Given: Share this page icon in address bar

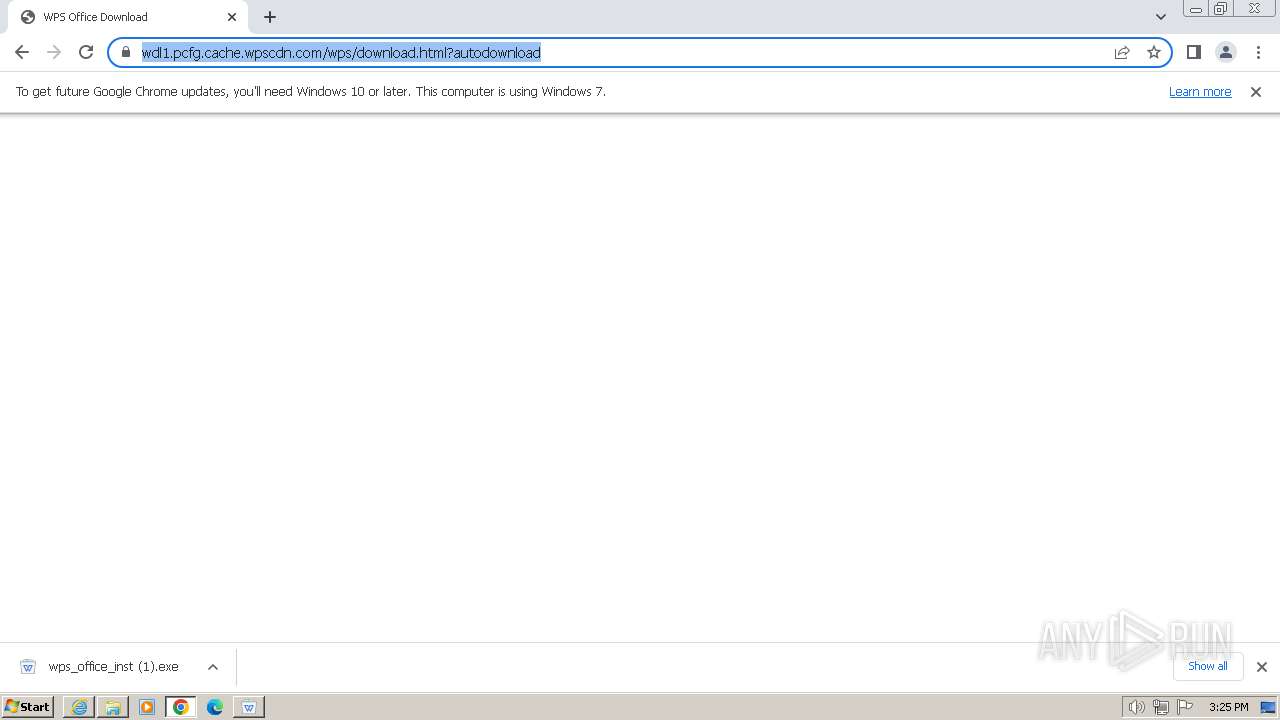Looking at the screenshot, I should tap(1122, 52).
